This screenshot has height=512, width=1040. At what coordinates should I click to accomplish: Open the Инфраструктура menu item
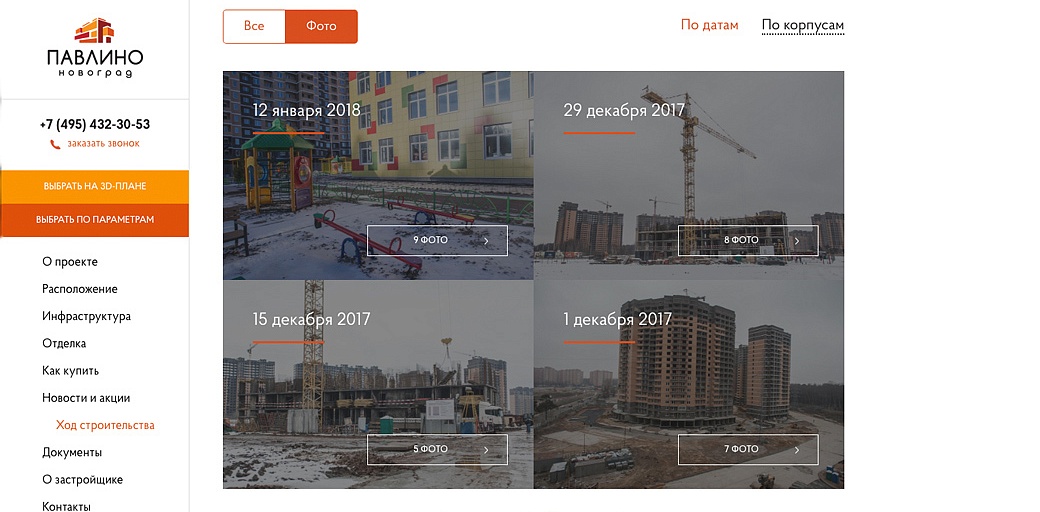(86, 316)
